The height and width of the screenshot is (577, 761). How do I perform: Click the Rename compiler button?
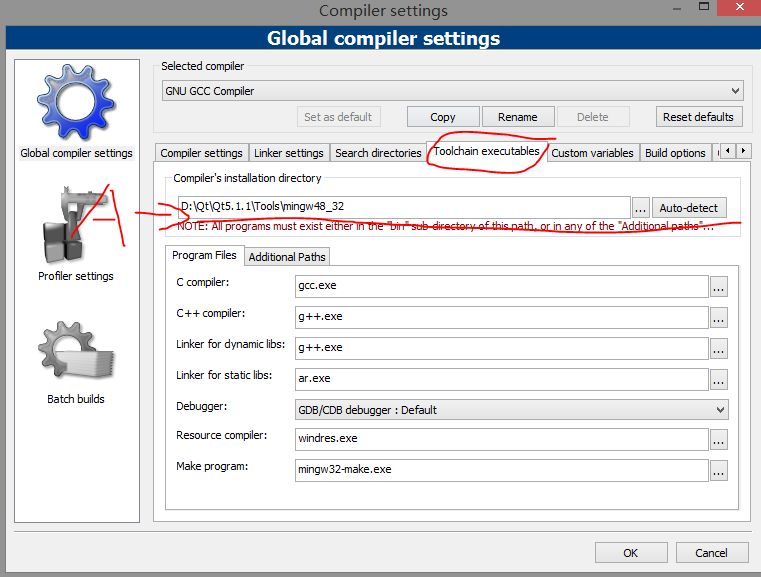517,117
